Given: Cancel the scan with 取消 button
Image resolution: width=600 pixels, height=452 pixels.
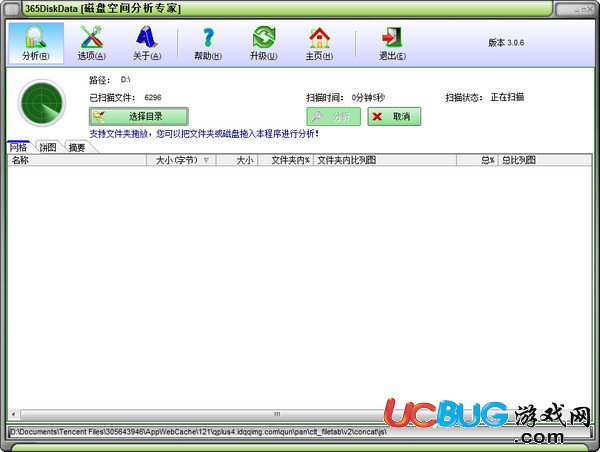Looking at the screenshot, I should click(x=394, y=116).
